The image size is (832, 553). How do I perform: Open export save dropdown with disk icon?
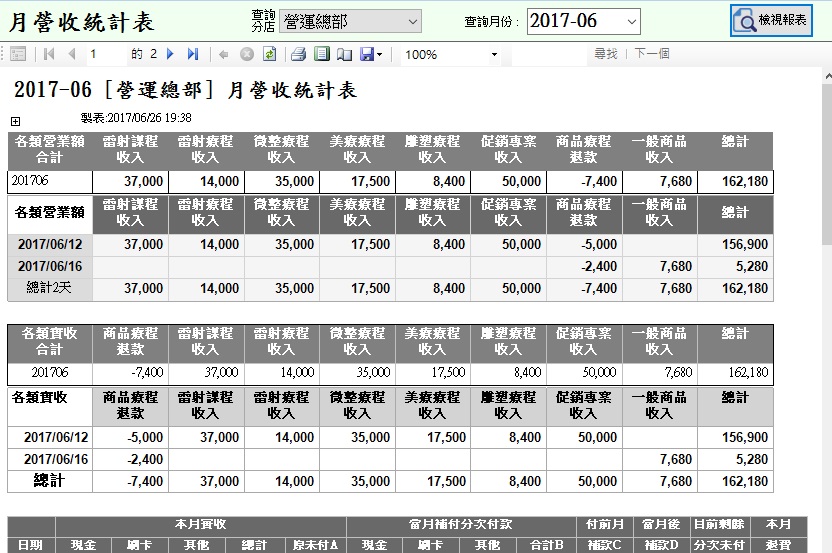pyautogui.click(x=371, y=54)
